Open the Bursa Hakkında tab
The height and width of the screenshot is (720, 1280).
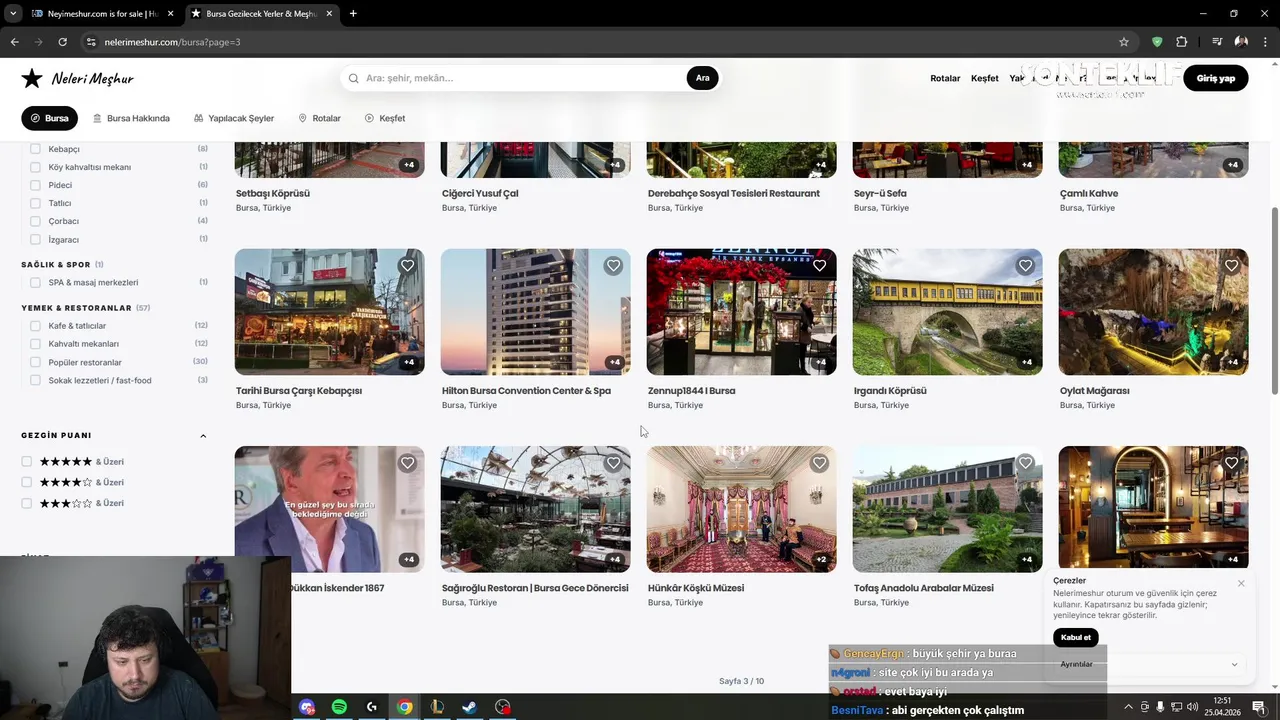[x=131, y=118]
